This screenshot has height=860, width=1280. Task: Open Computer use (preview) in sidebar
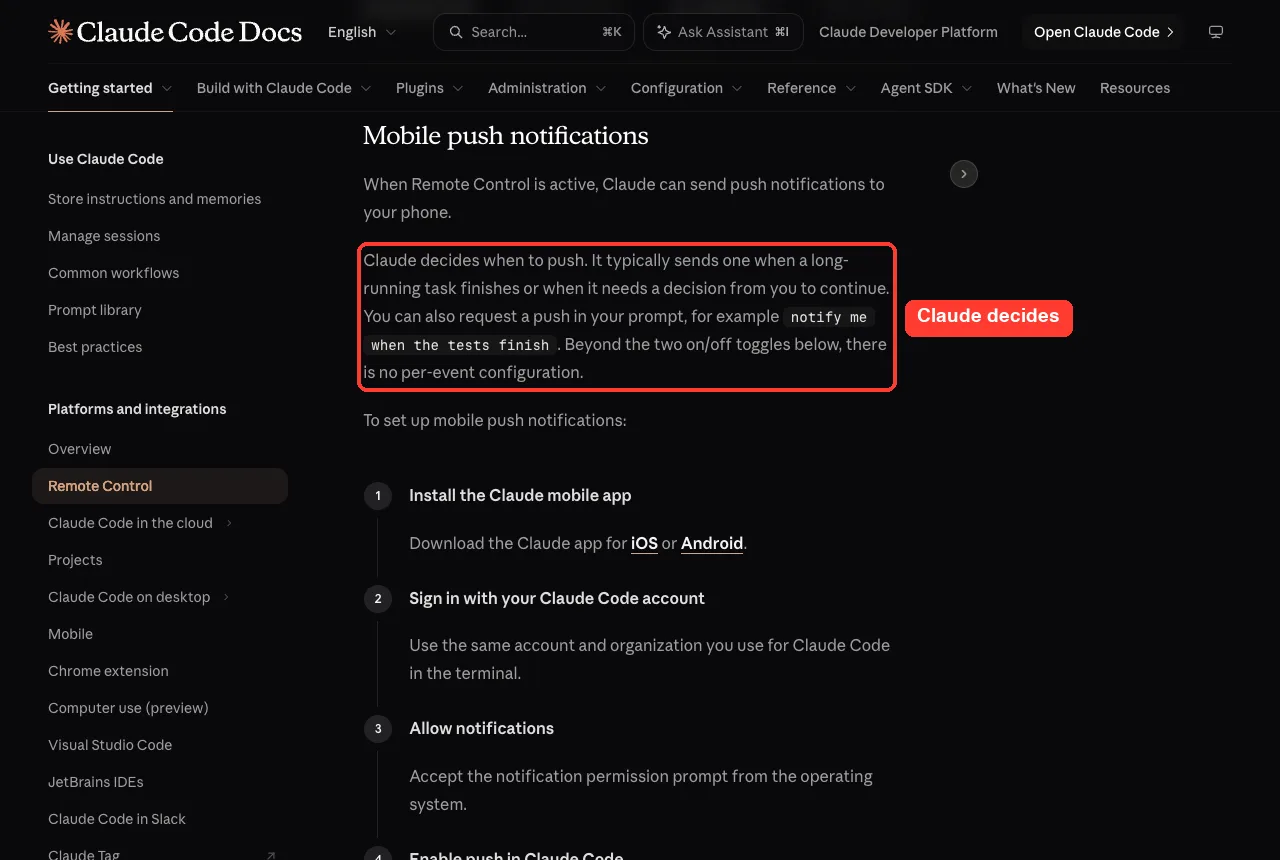128,708
